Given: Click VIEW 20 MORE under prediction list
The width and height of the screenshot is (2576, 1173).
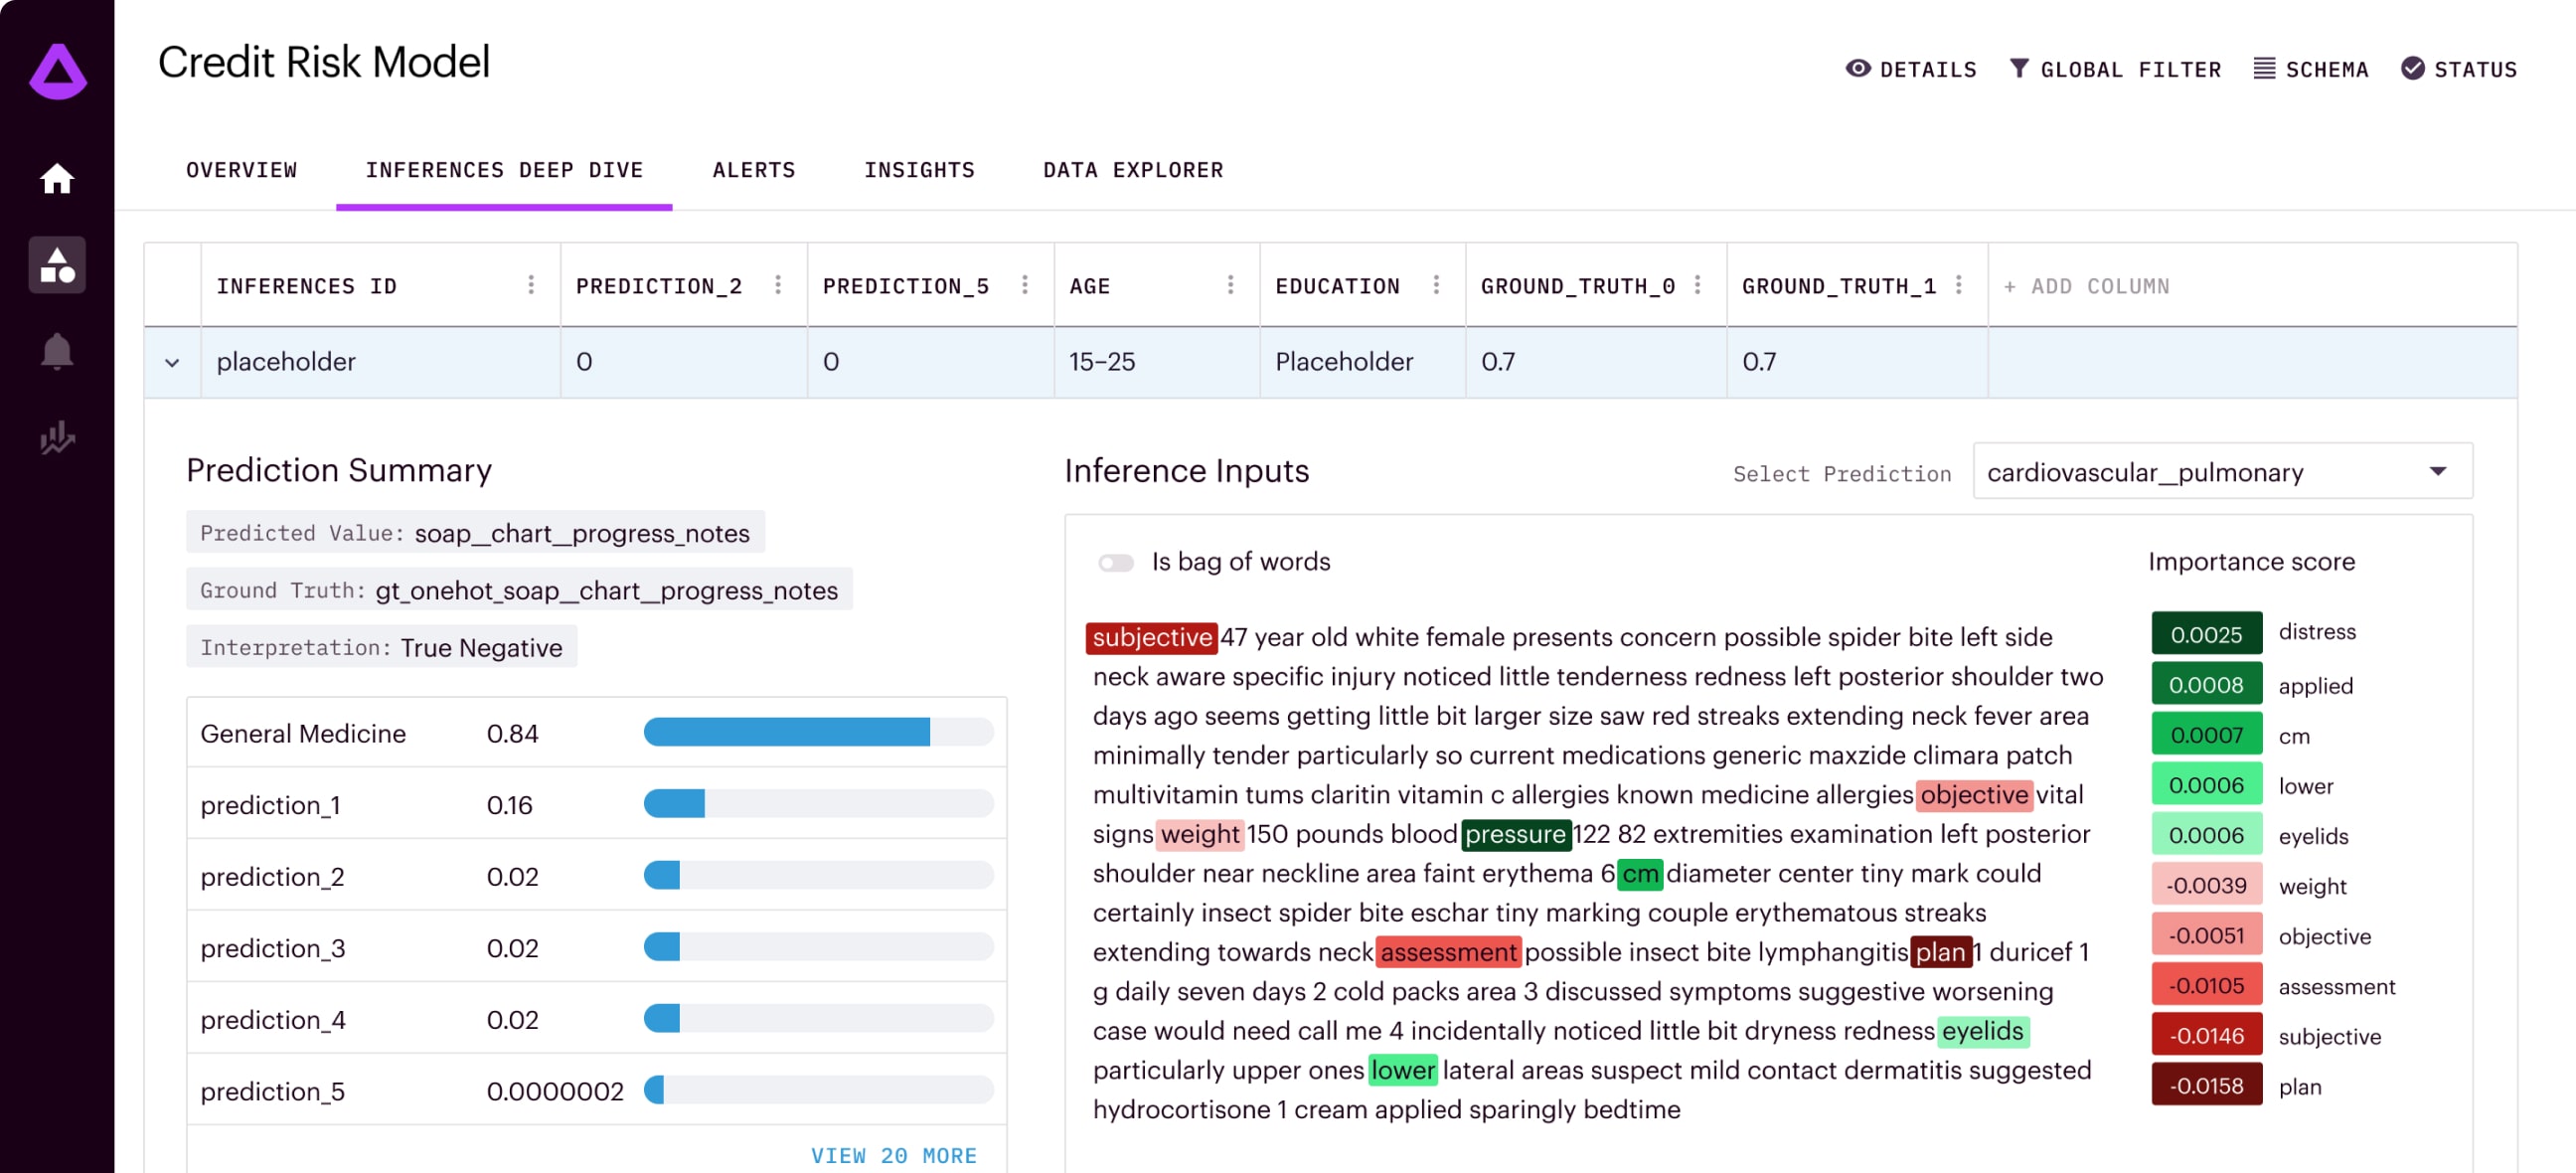Looking at the screenshot, I should pyautogui.click(x=895, y=1155).
